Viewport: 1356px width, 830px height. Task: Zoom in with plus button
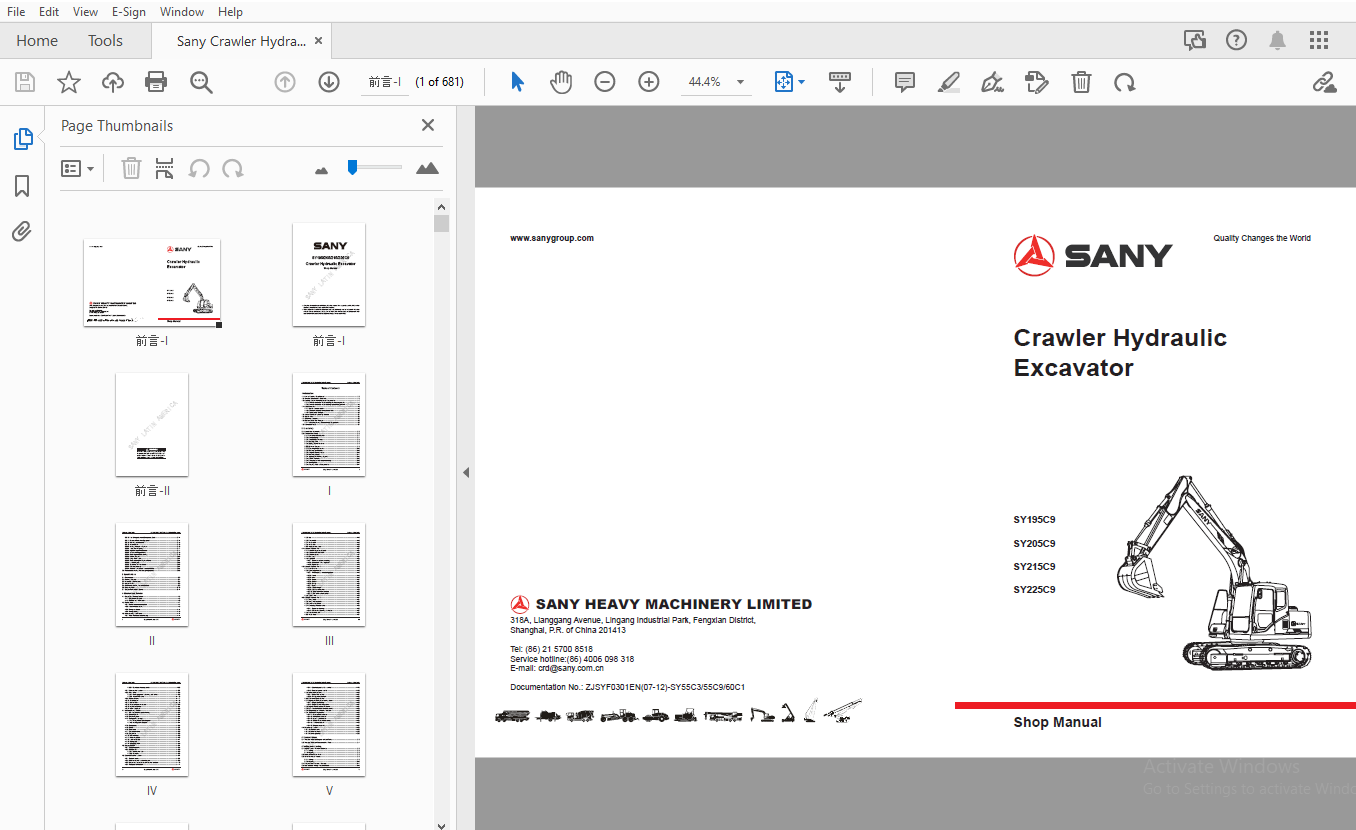point(649,82)
